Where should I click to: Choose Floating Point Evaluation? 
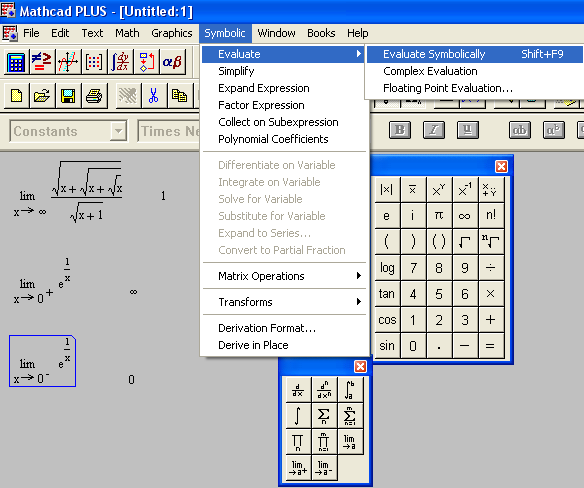pyautogui.click(x=474, y=88)
